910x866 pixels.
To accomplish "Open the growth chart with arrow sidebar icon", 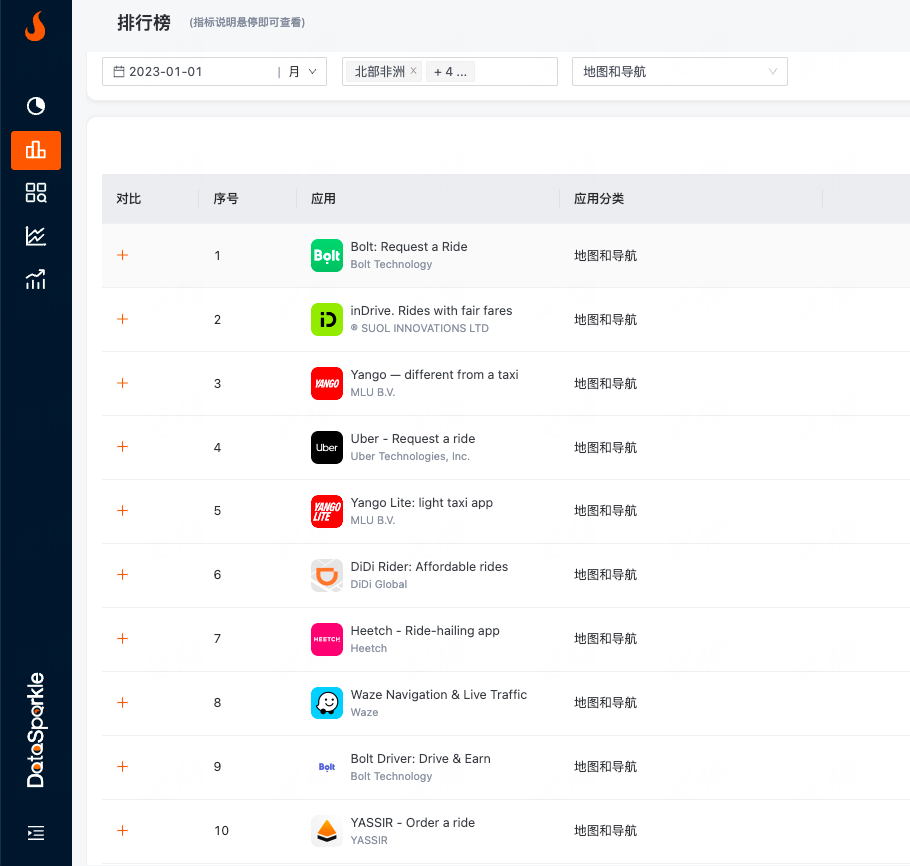I will tap(36, 280).
